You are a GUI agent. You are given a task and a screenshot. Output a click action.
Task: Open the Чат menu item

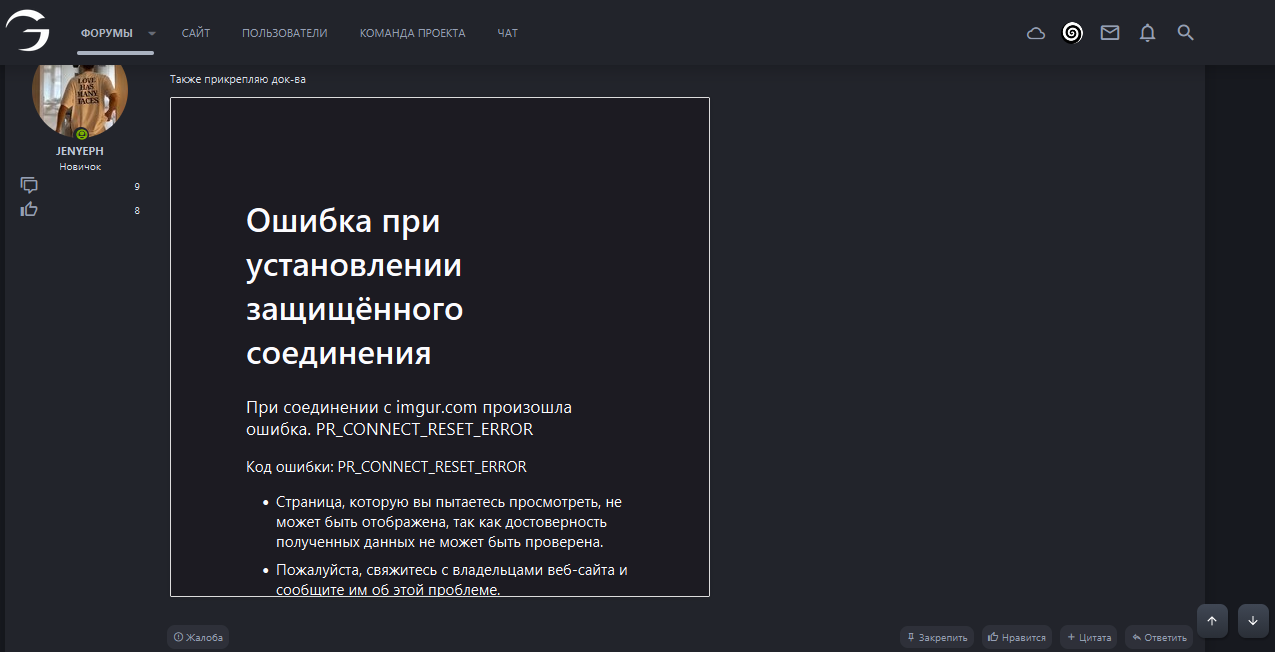tap(507, 33)
